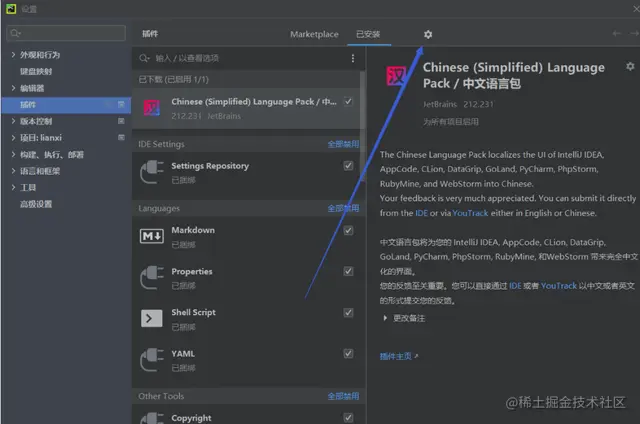Image resolution: width=640 pixels, height=424 pixels.
Task: Click the large 汉 logo in detail pane
Action: [396, 76]
